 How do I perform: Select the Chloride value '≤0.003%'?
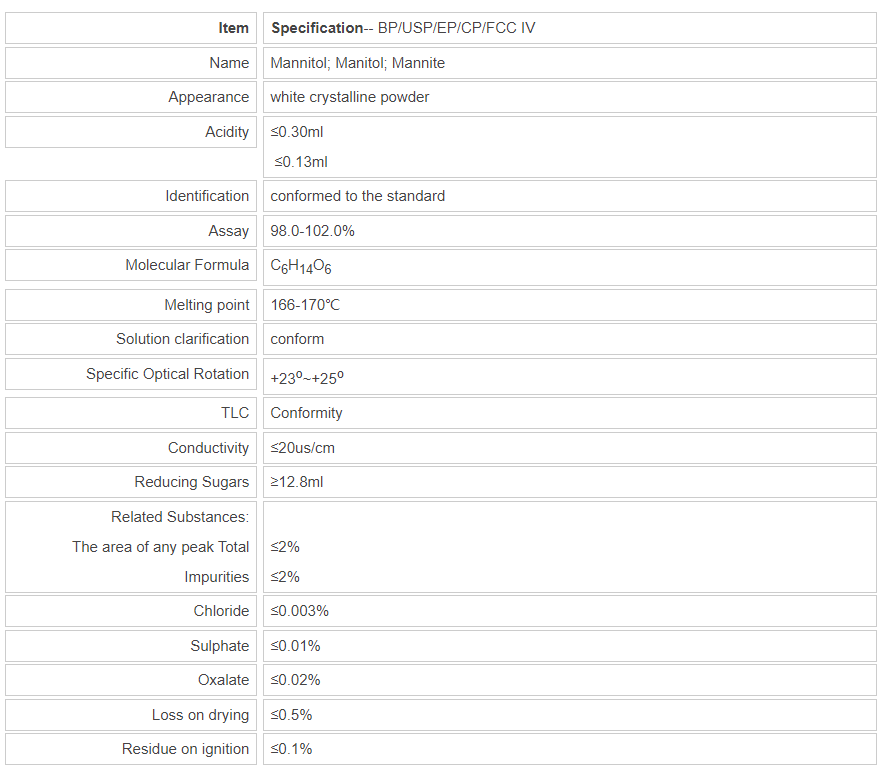click(x=299, y=611)
